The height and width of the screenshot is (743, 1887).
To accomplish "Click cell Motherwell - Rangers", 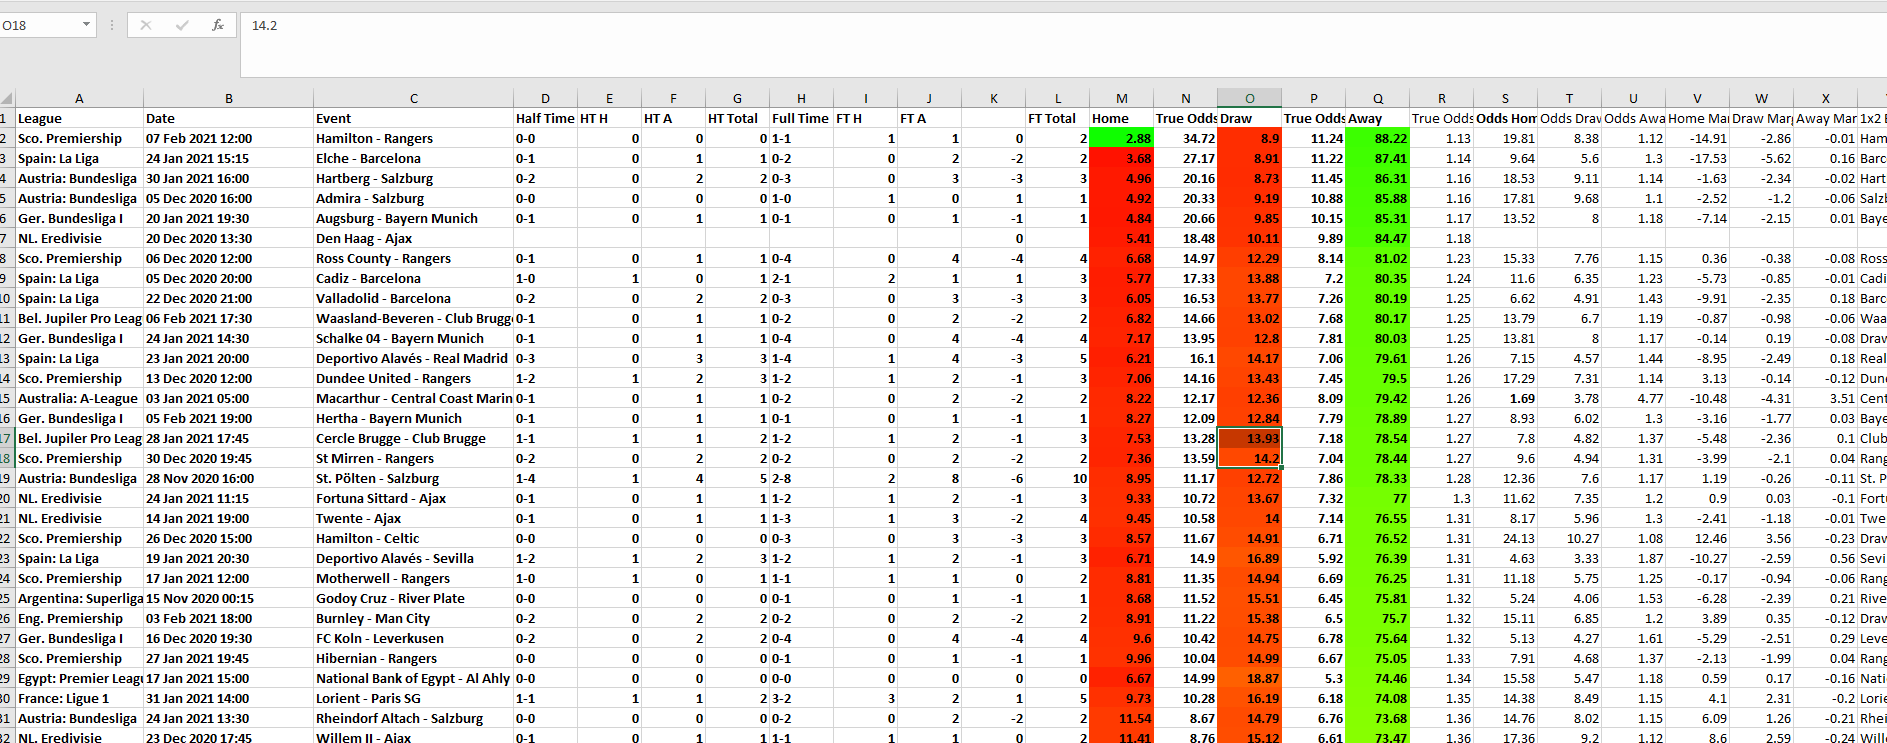I will [413, 578].
